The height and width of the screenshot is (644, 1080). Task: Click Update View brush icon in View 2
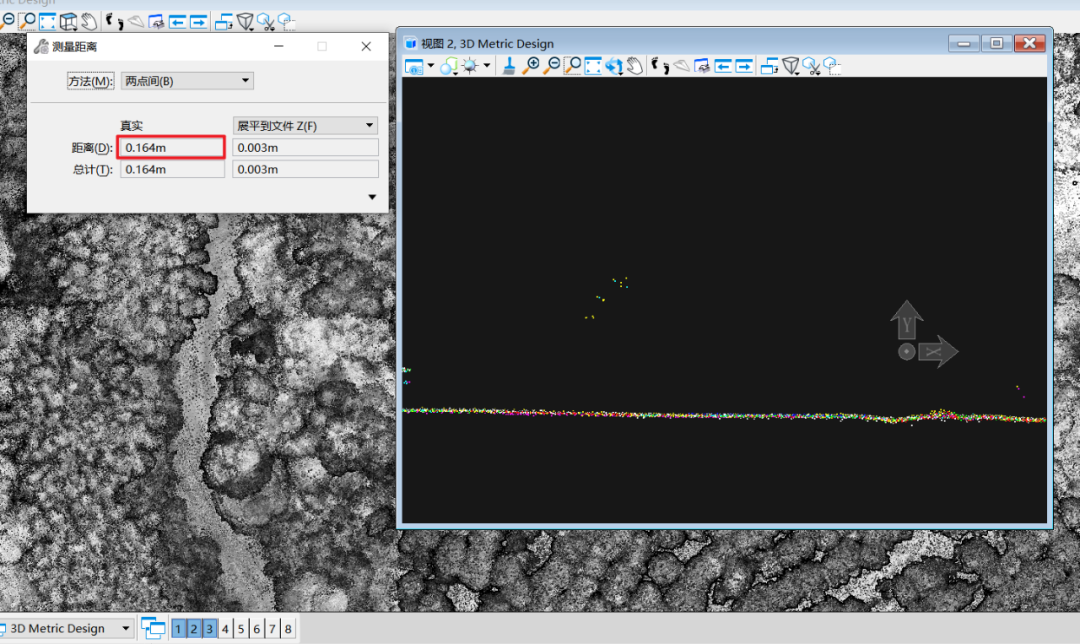pyautogui.click(x=509, y=66)
